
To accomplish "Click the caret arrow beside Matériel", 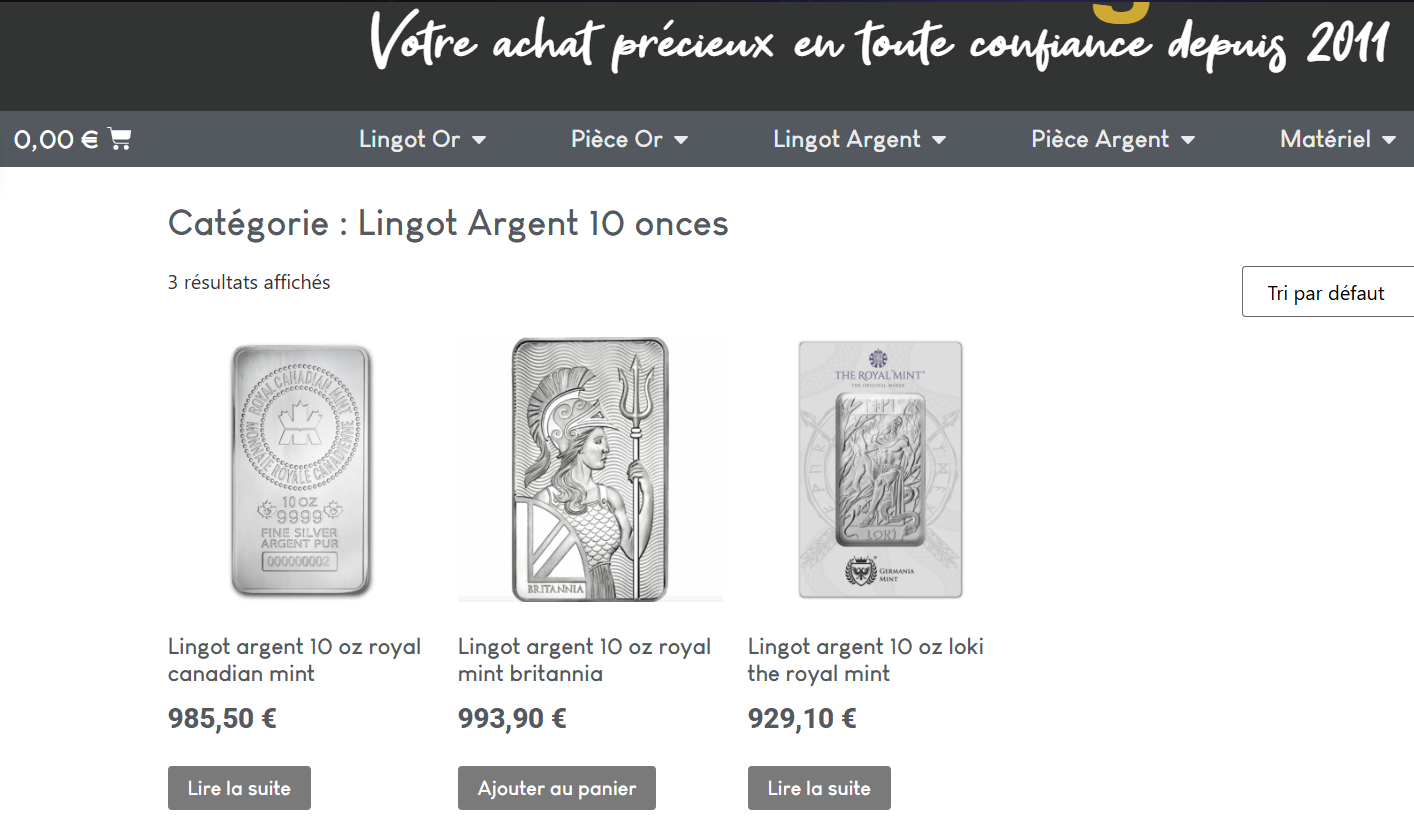I will (x=1389, y=140).
